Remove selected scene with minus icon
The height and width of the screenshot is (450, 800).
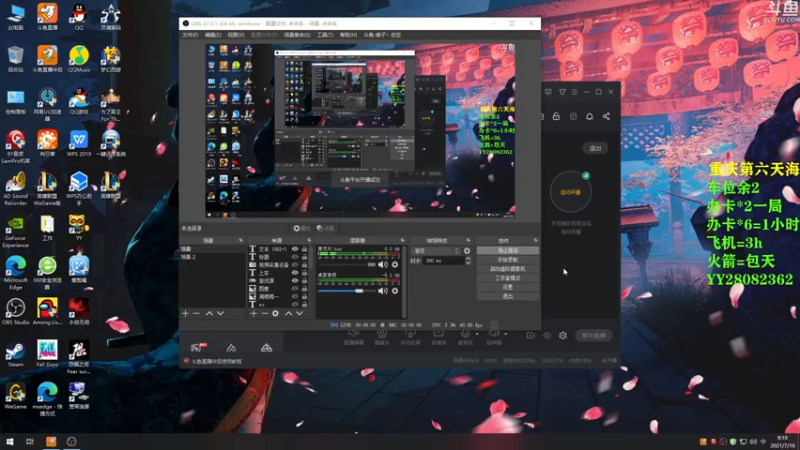pyautogui.click(x=196, y=313)
